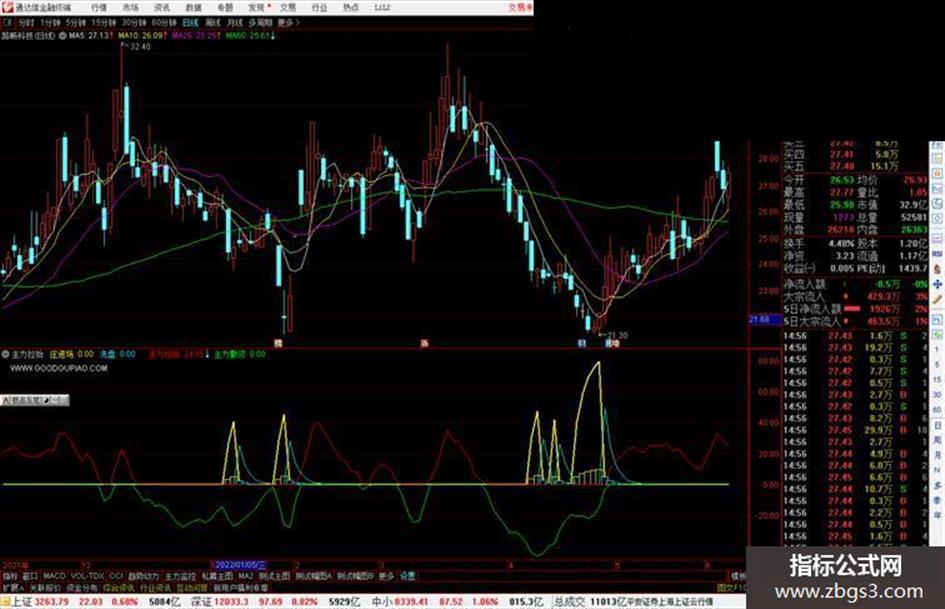This screenshot has height=609, width=945.
Task: Click the 窗口 tab at bottom
Action: [30, 576]
